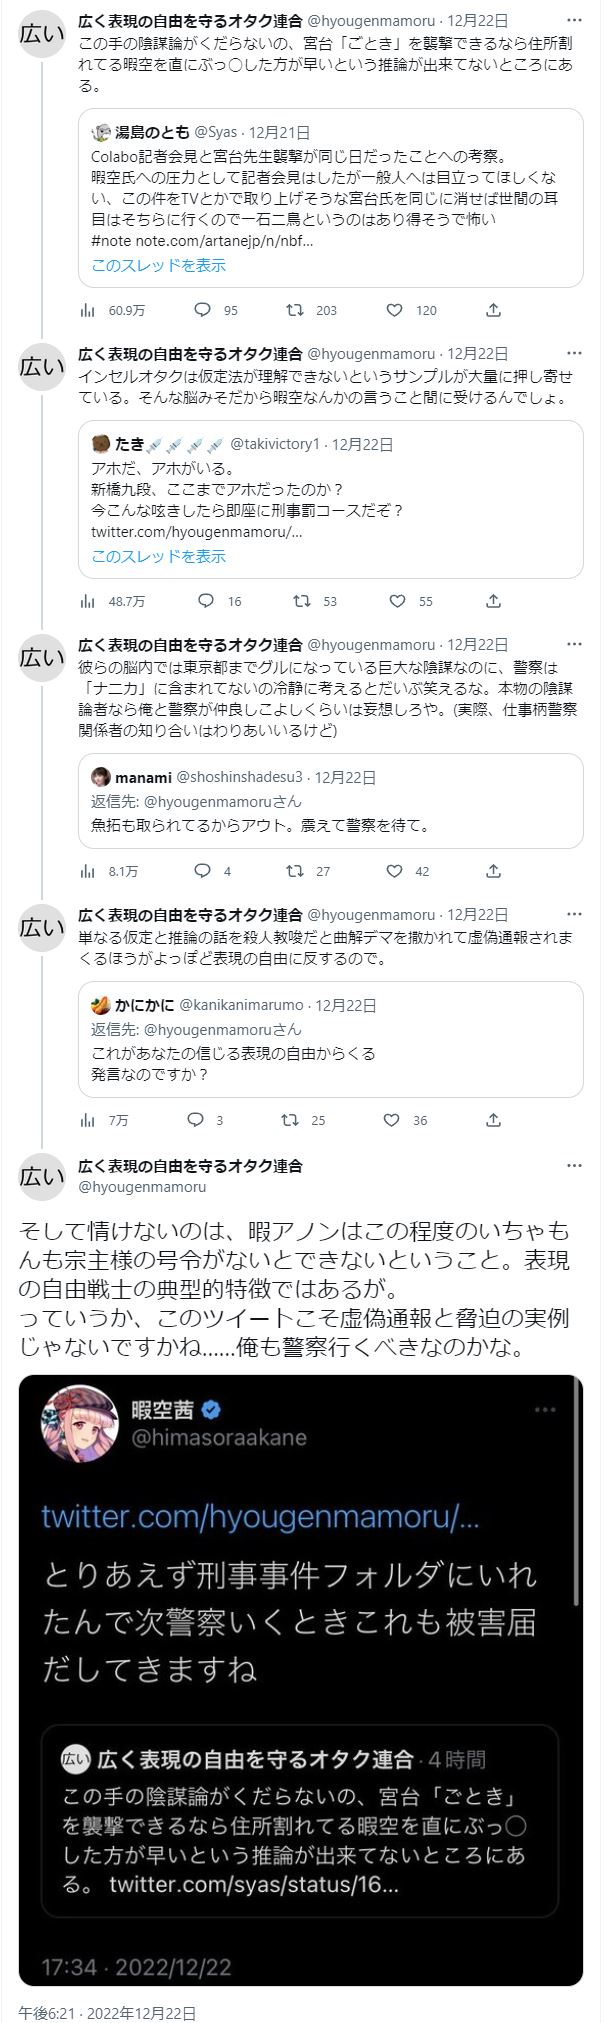Open the note.com link in quoted tweet
This screenshot has height=2023, width=604.
(228, 241)
